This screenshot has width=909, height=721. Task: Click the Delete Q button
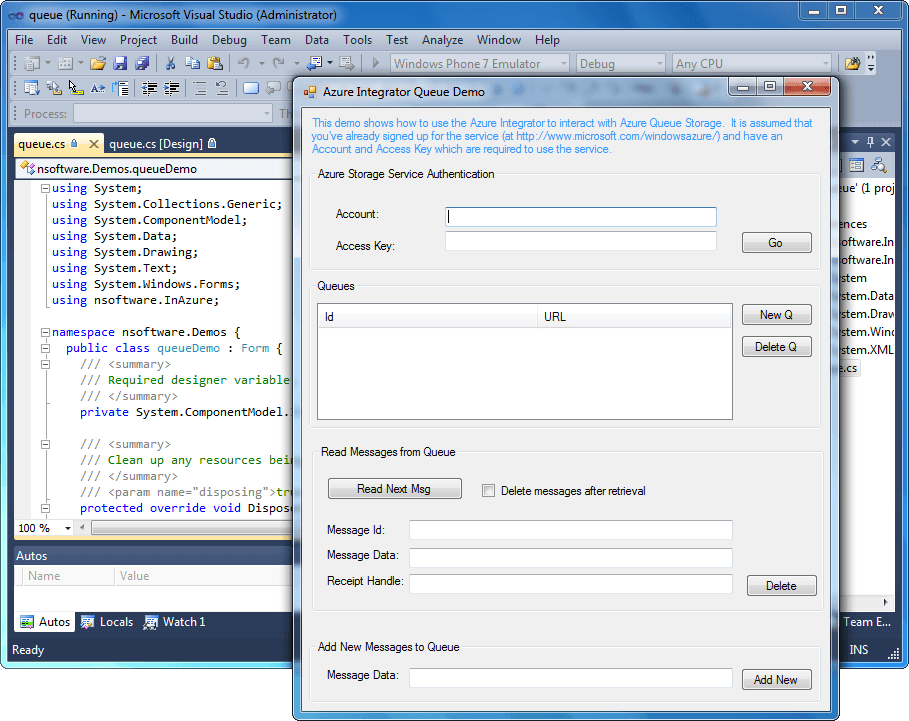coord(776,347)
